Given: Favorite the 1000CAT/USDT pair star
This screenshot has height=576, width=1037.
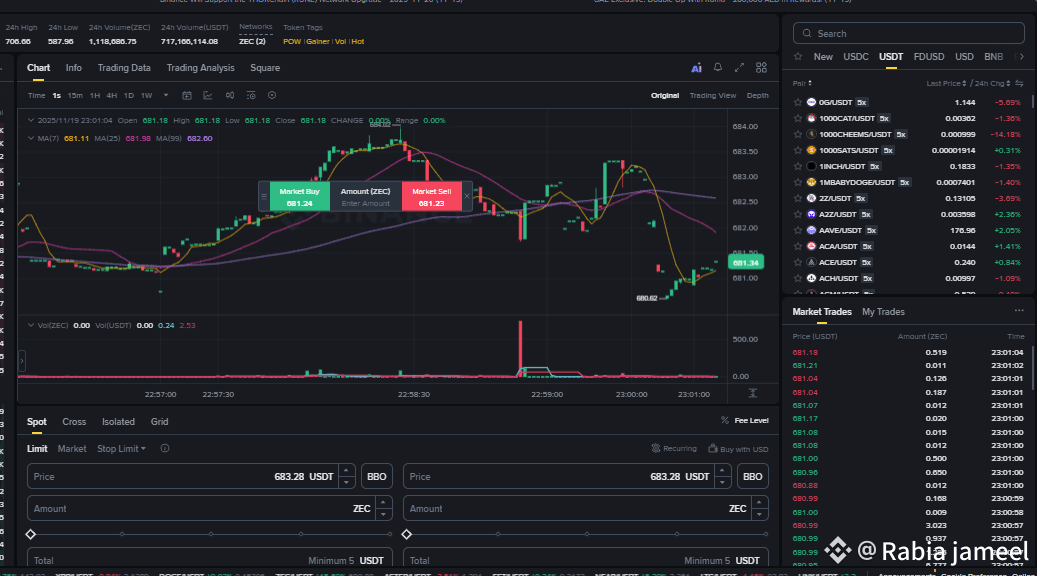Looking at the screenshot, I should coord(798,118).
